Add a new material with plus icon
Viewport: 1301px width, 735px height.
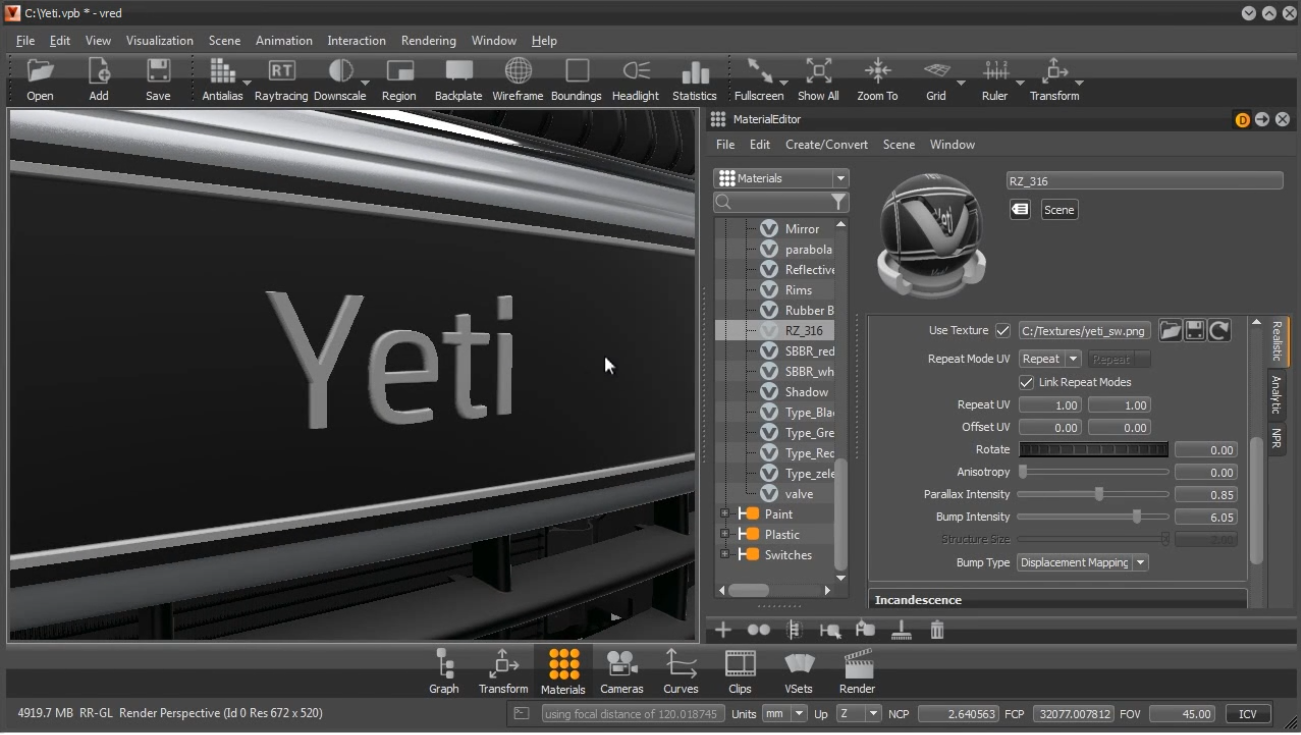coord(723,630)
